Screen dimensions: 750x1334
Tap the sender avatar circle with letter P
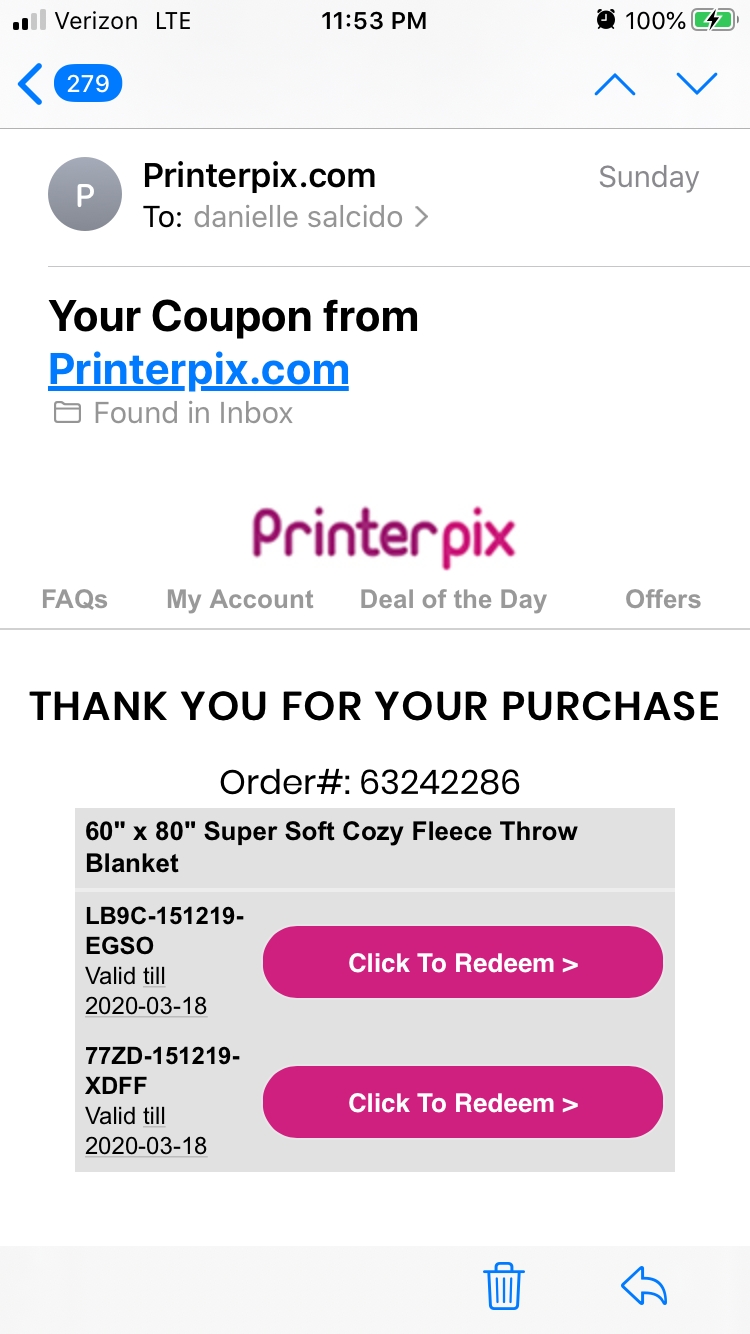tap(84, 194)
